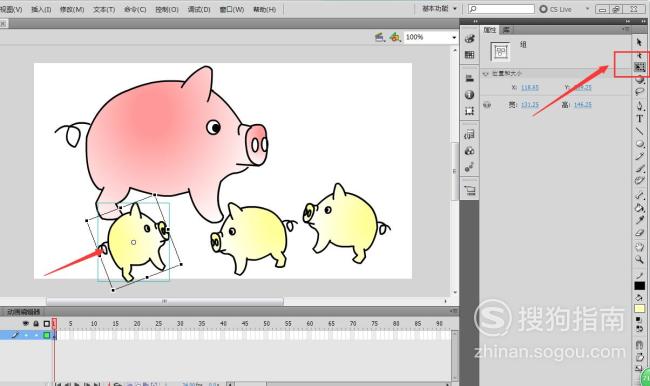Select the Lasso tool
Image resolution: width=650 pixels, height=386 pixels.
tap(639, 92)
